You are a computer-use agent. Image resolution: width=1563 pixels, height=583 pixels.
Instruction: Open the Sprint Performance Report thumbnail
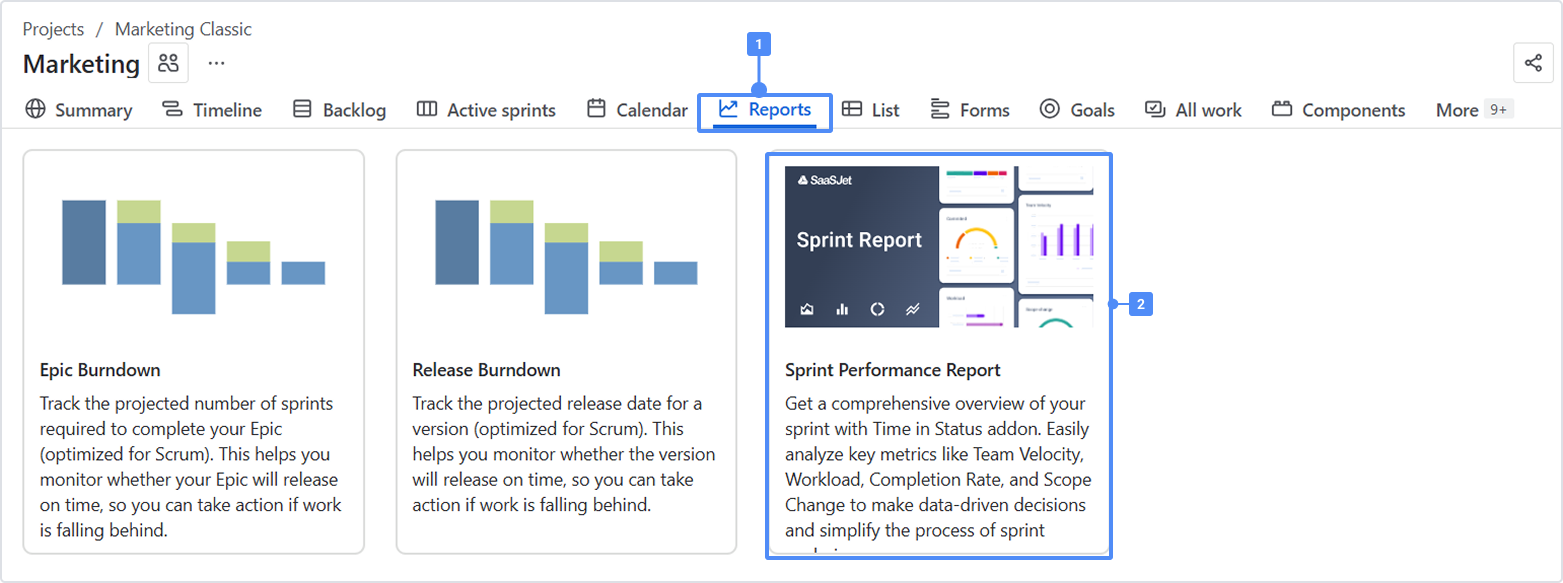click(939, 246)
